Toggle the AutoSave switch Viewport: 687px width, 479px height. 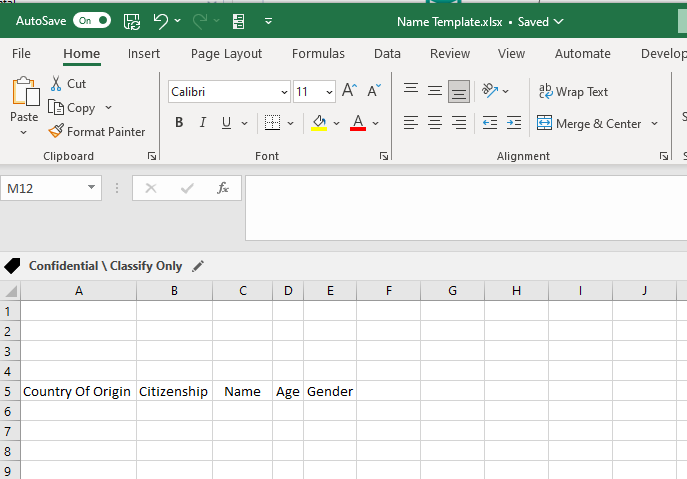point(92,21)
